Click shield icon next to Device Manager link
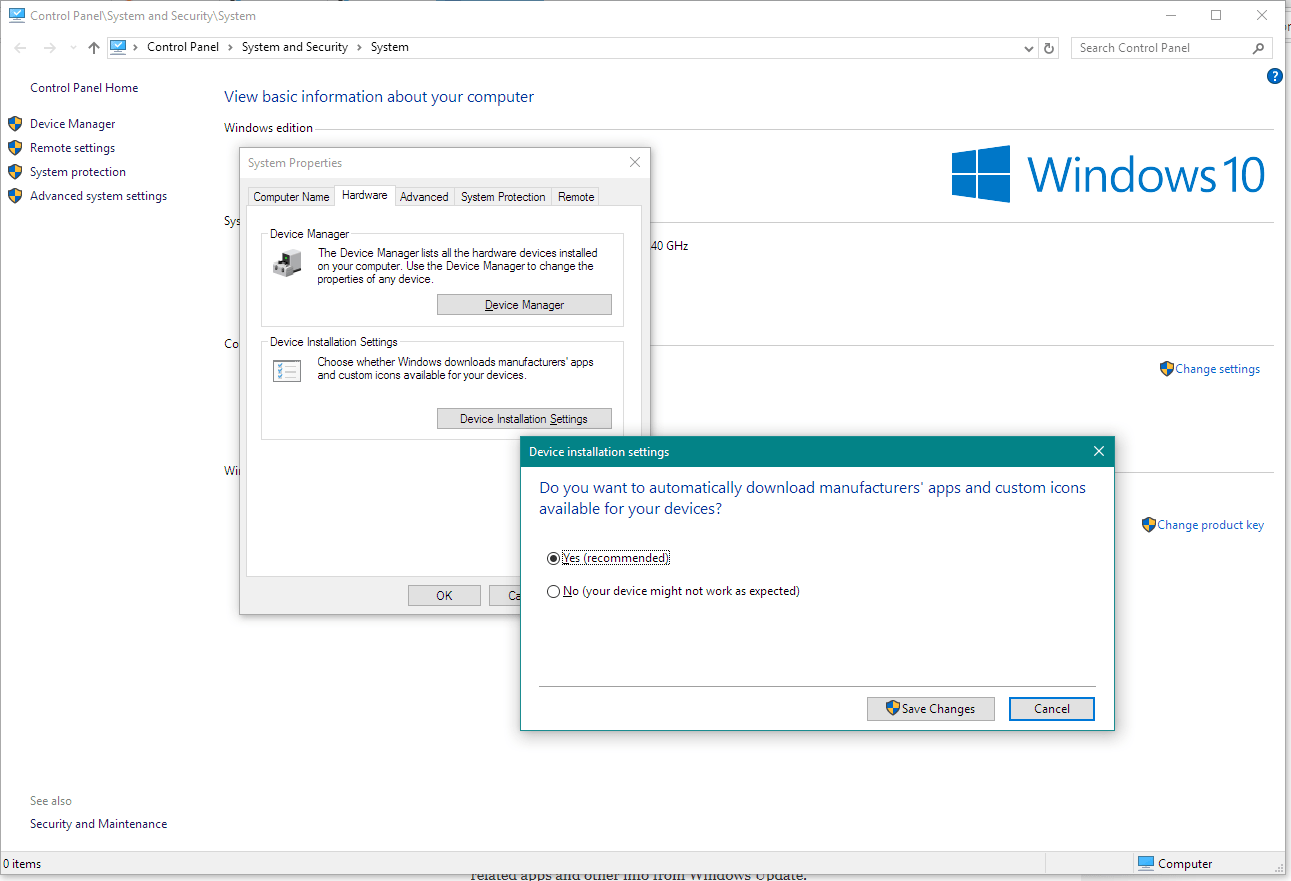This screenshot has width=1291, height=881. (15, 124)
